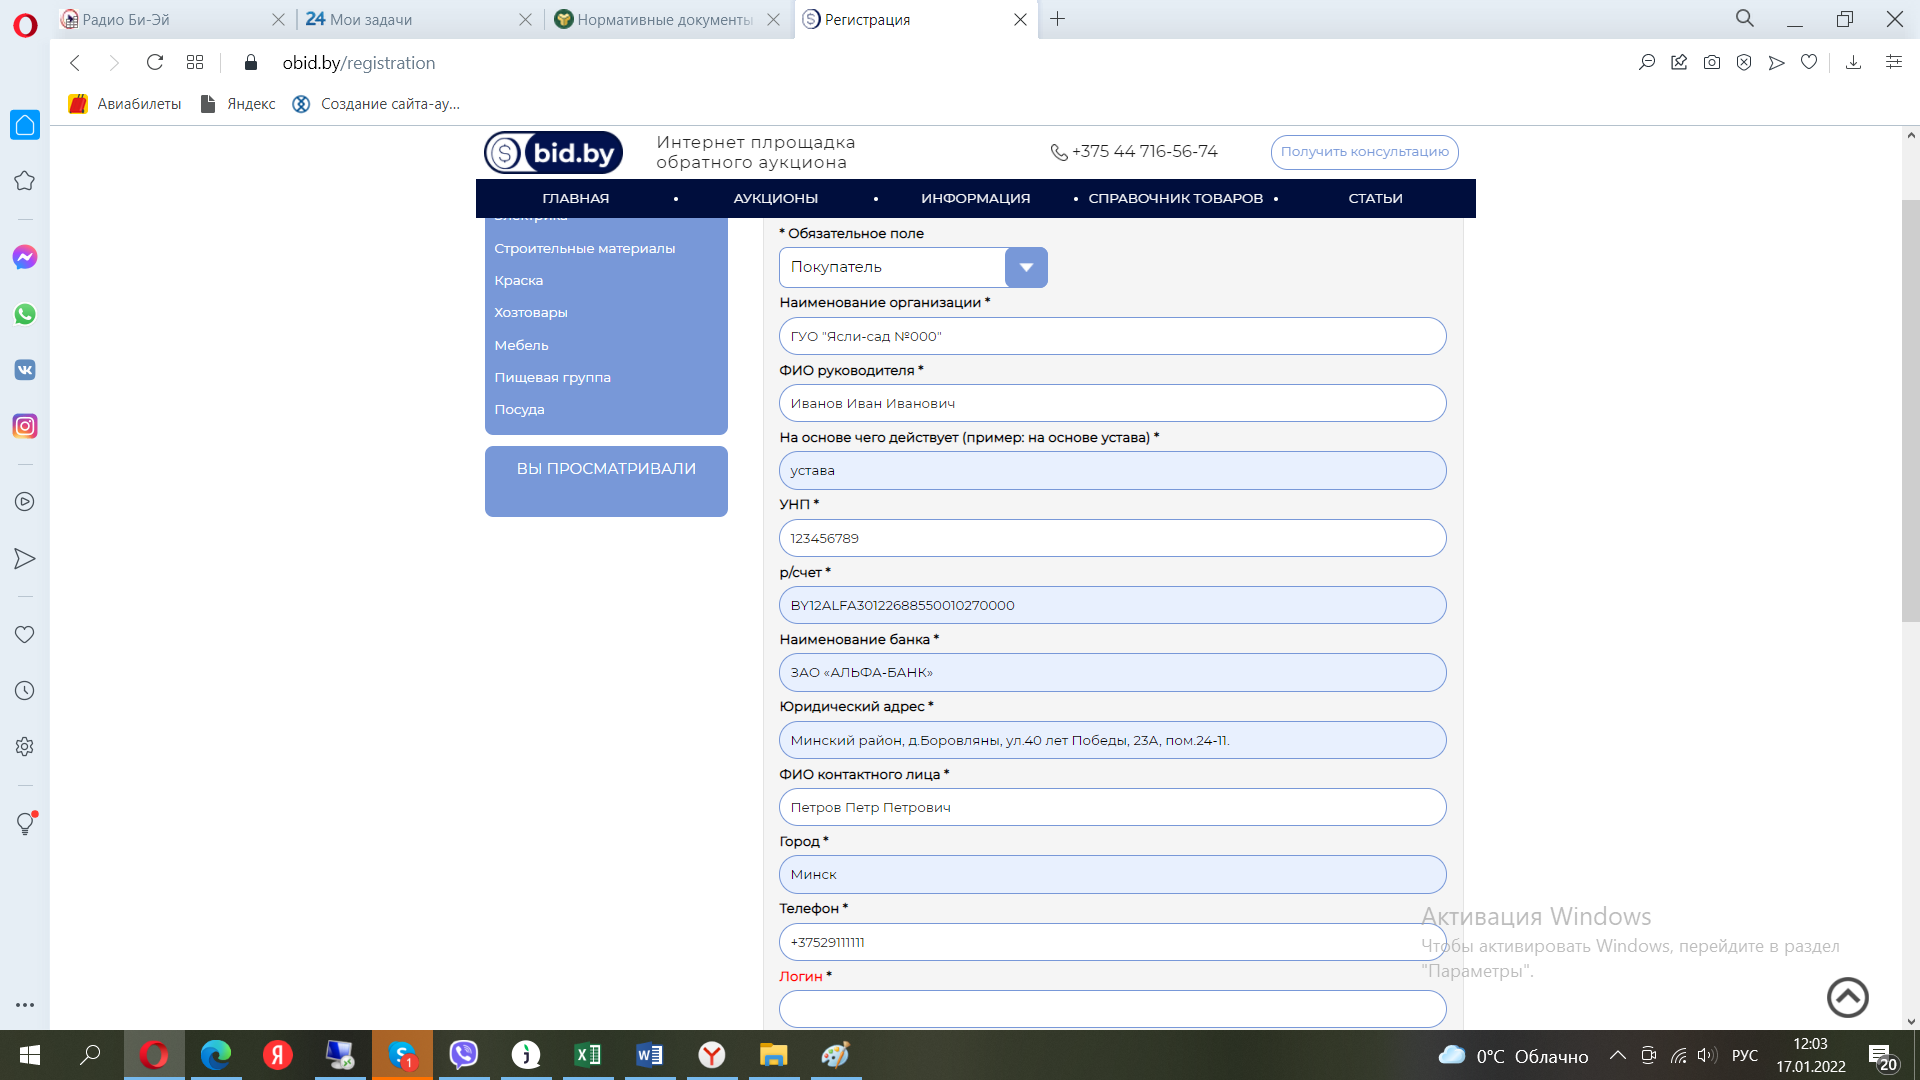Viewport: 1920px width, 1080px height.
Task: Open Easy Setup sliders icon
Action: point(1893,62)
